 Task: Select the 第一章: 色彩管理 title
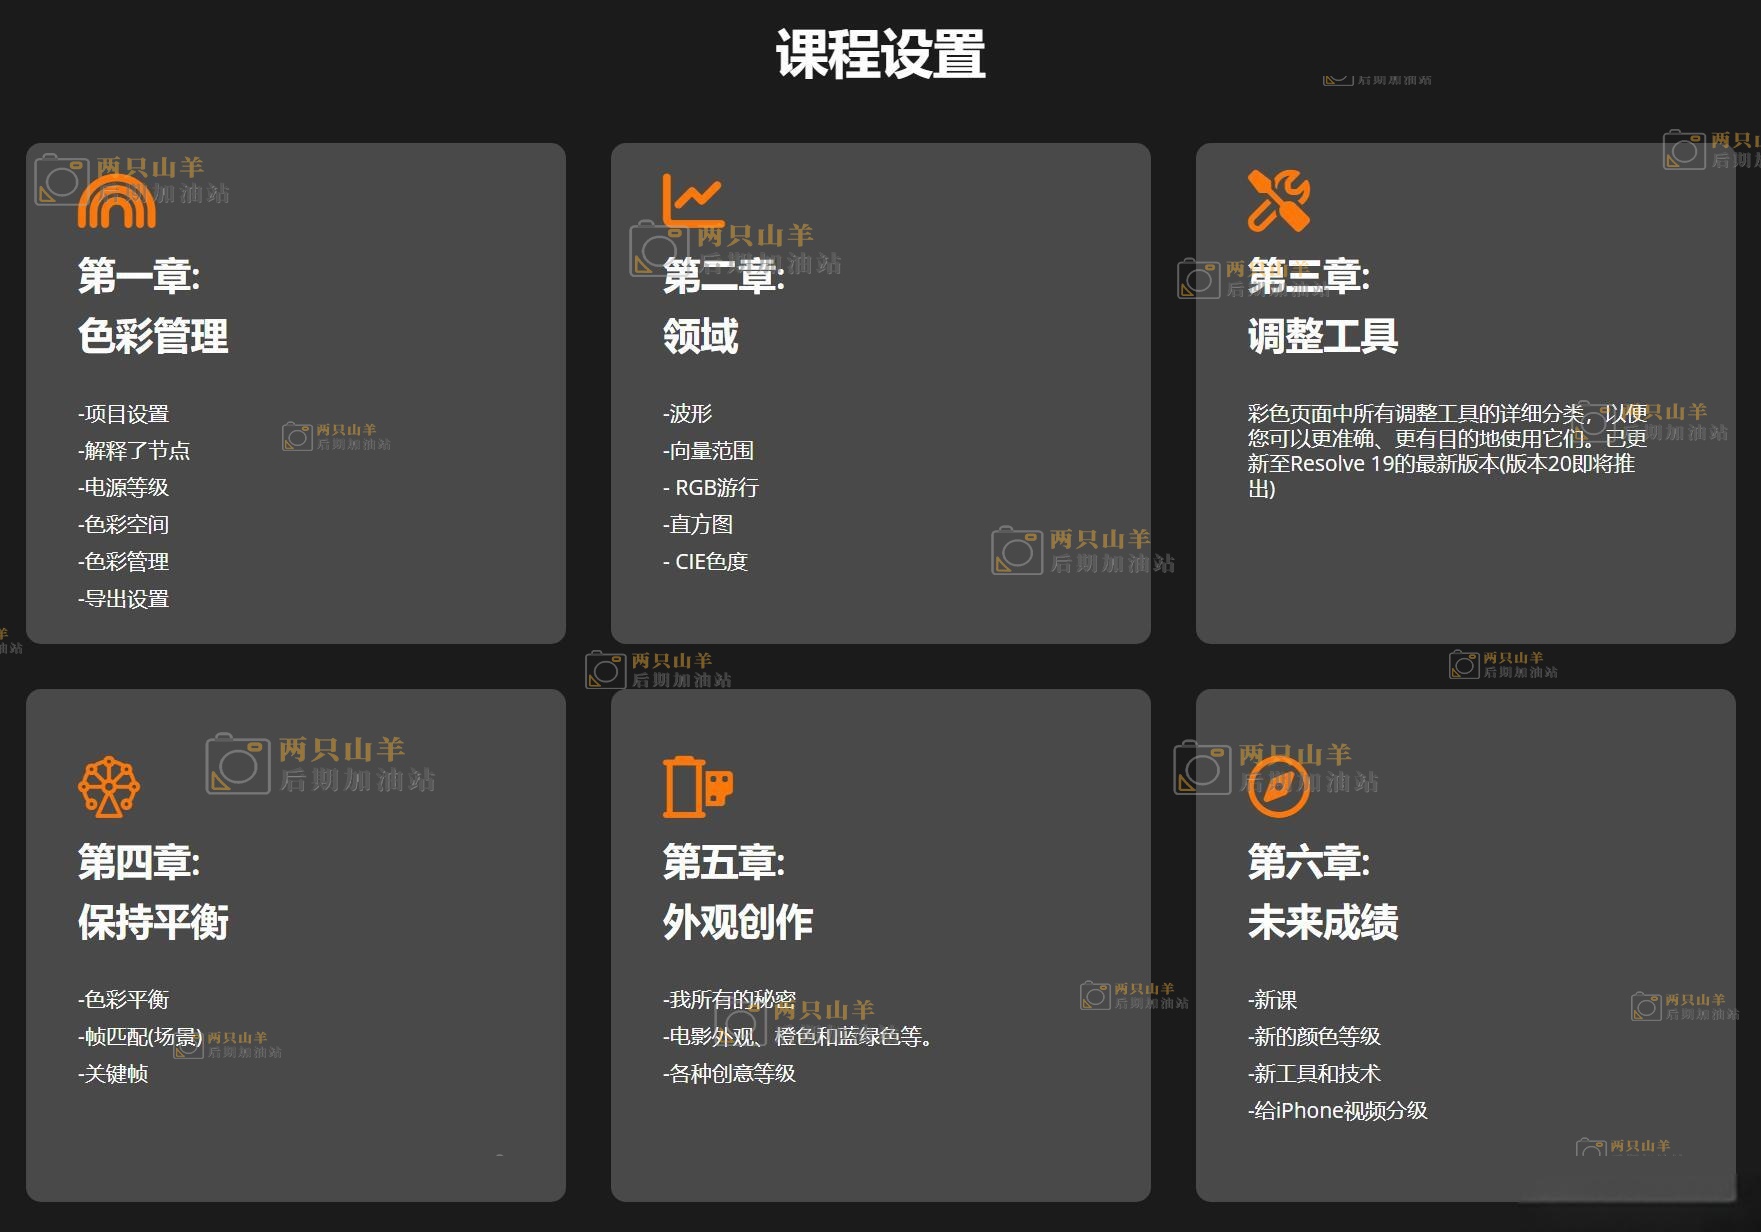pyautogui.click(x=153, y=306)
